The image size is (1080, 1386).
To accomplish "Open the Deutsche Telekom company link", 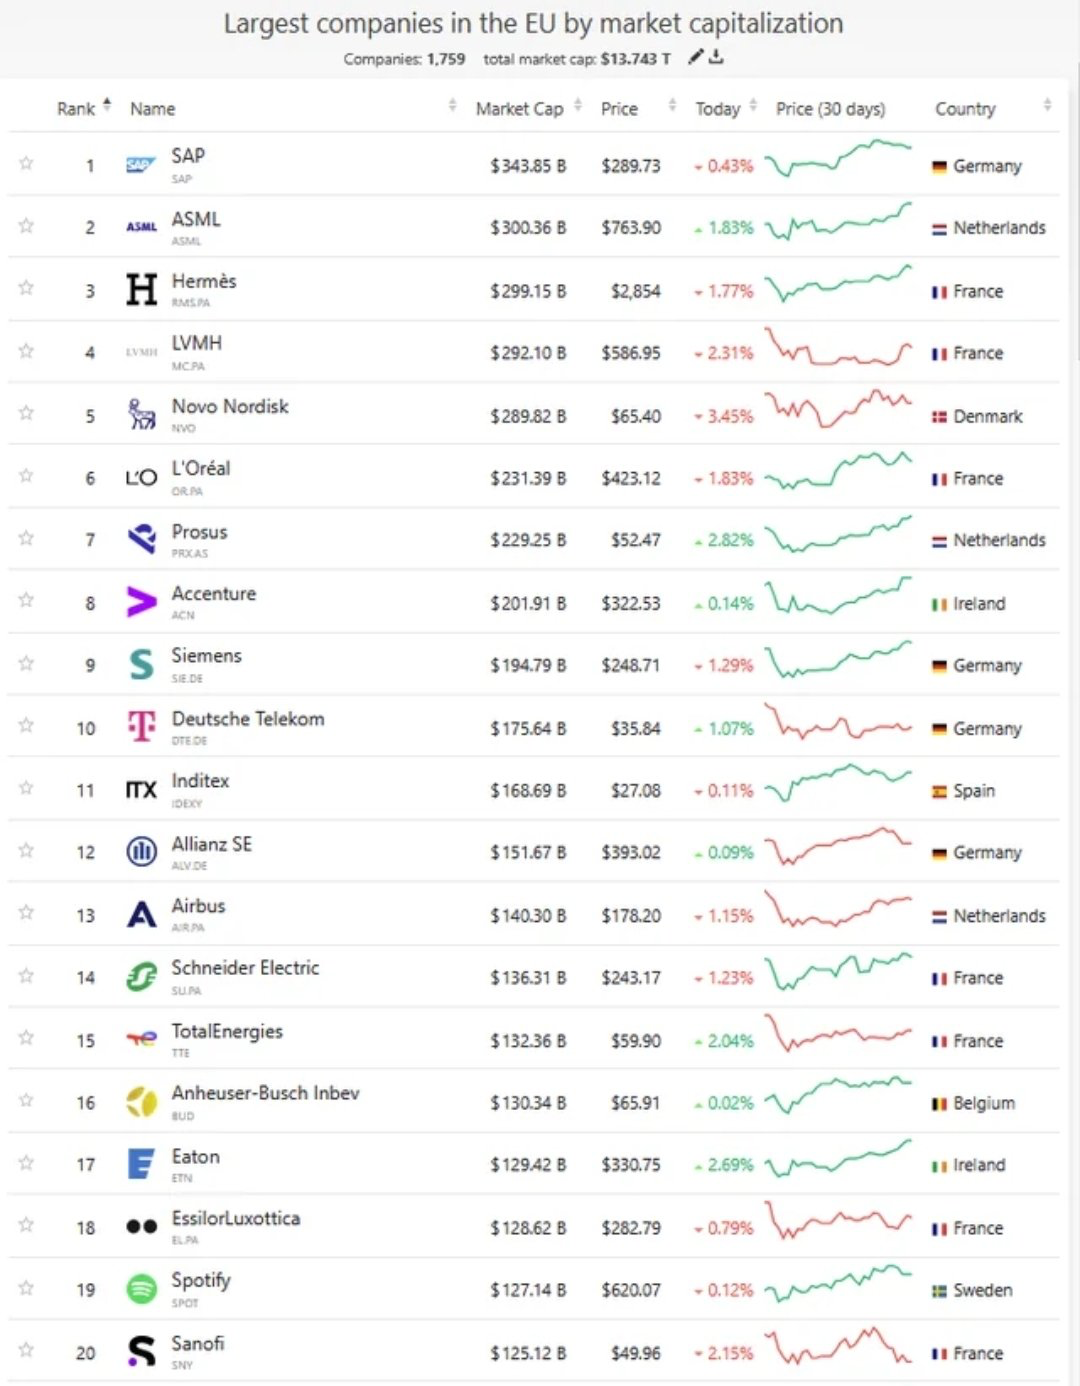I will (x=248, y=718).
